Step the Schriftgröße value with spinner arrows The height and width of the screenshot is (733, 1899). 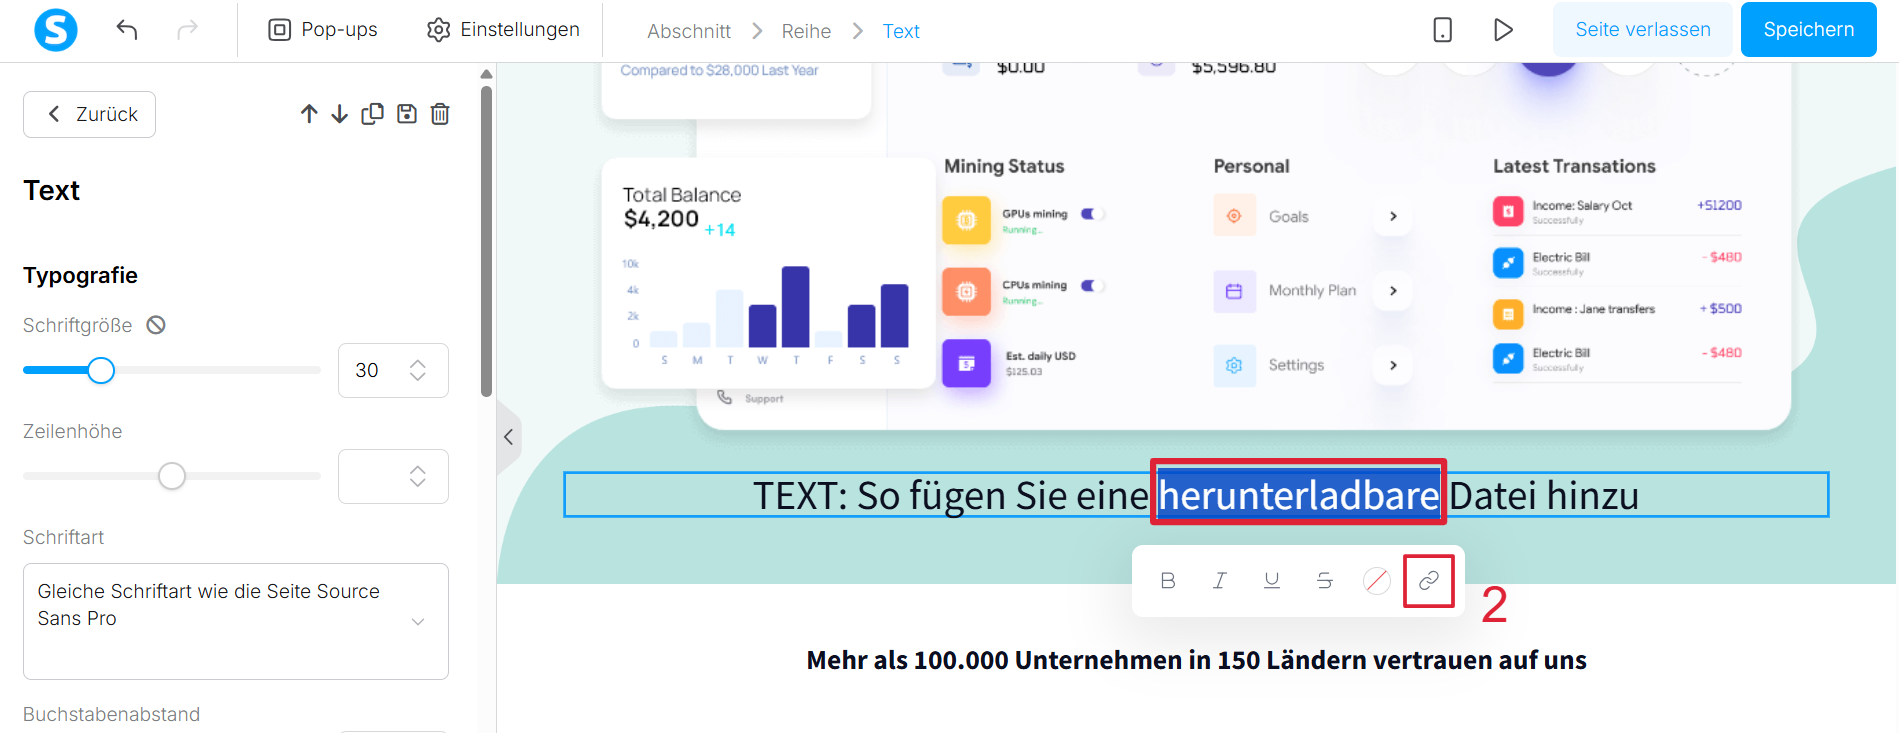tap(418, 370)
